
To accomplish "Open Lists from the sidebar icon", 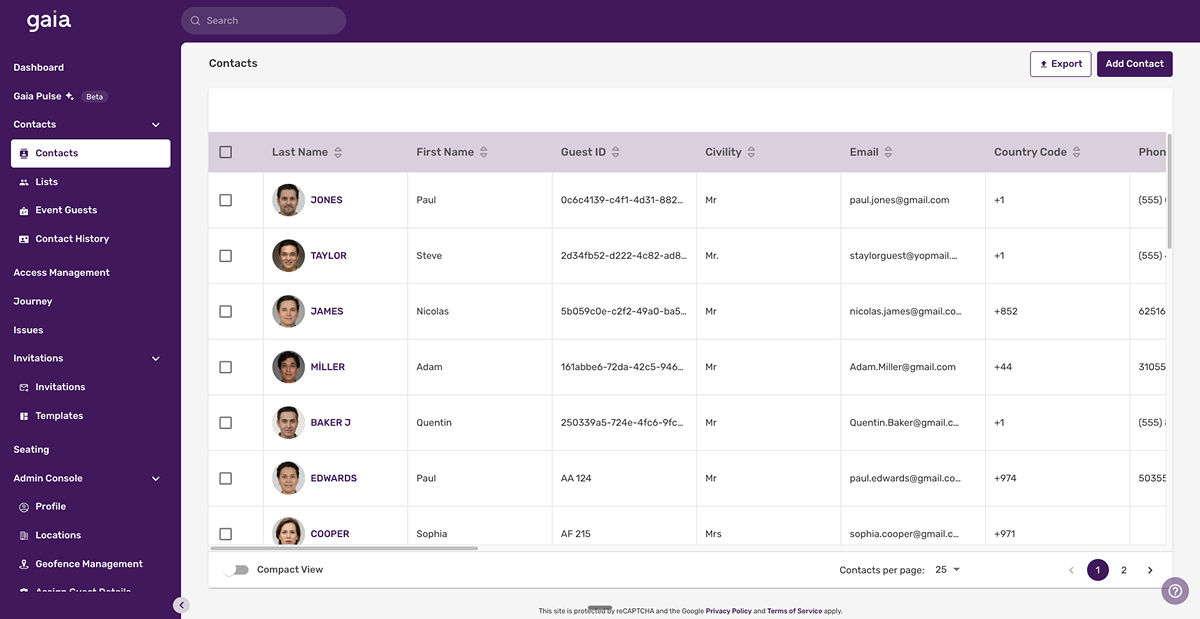I will pyautogui.click(x=24, y=181).
